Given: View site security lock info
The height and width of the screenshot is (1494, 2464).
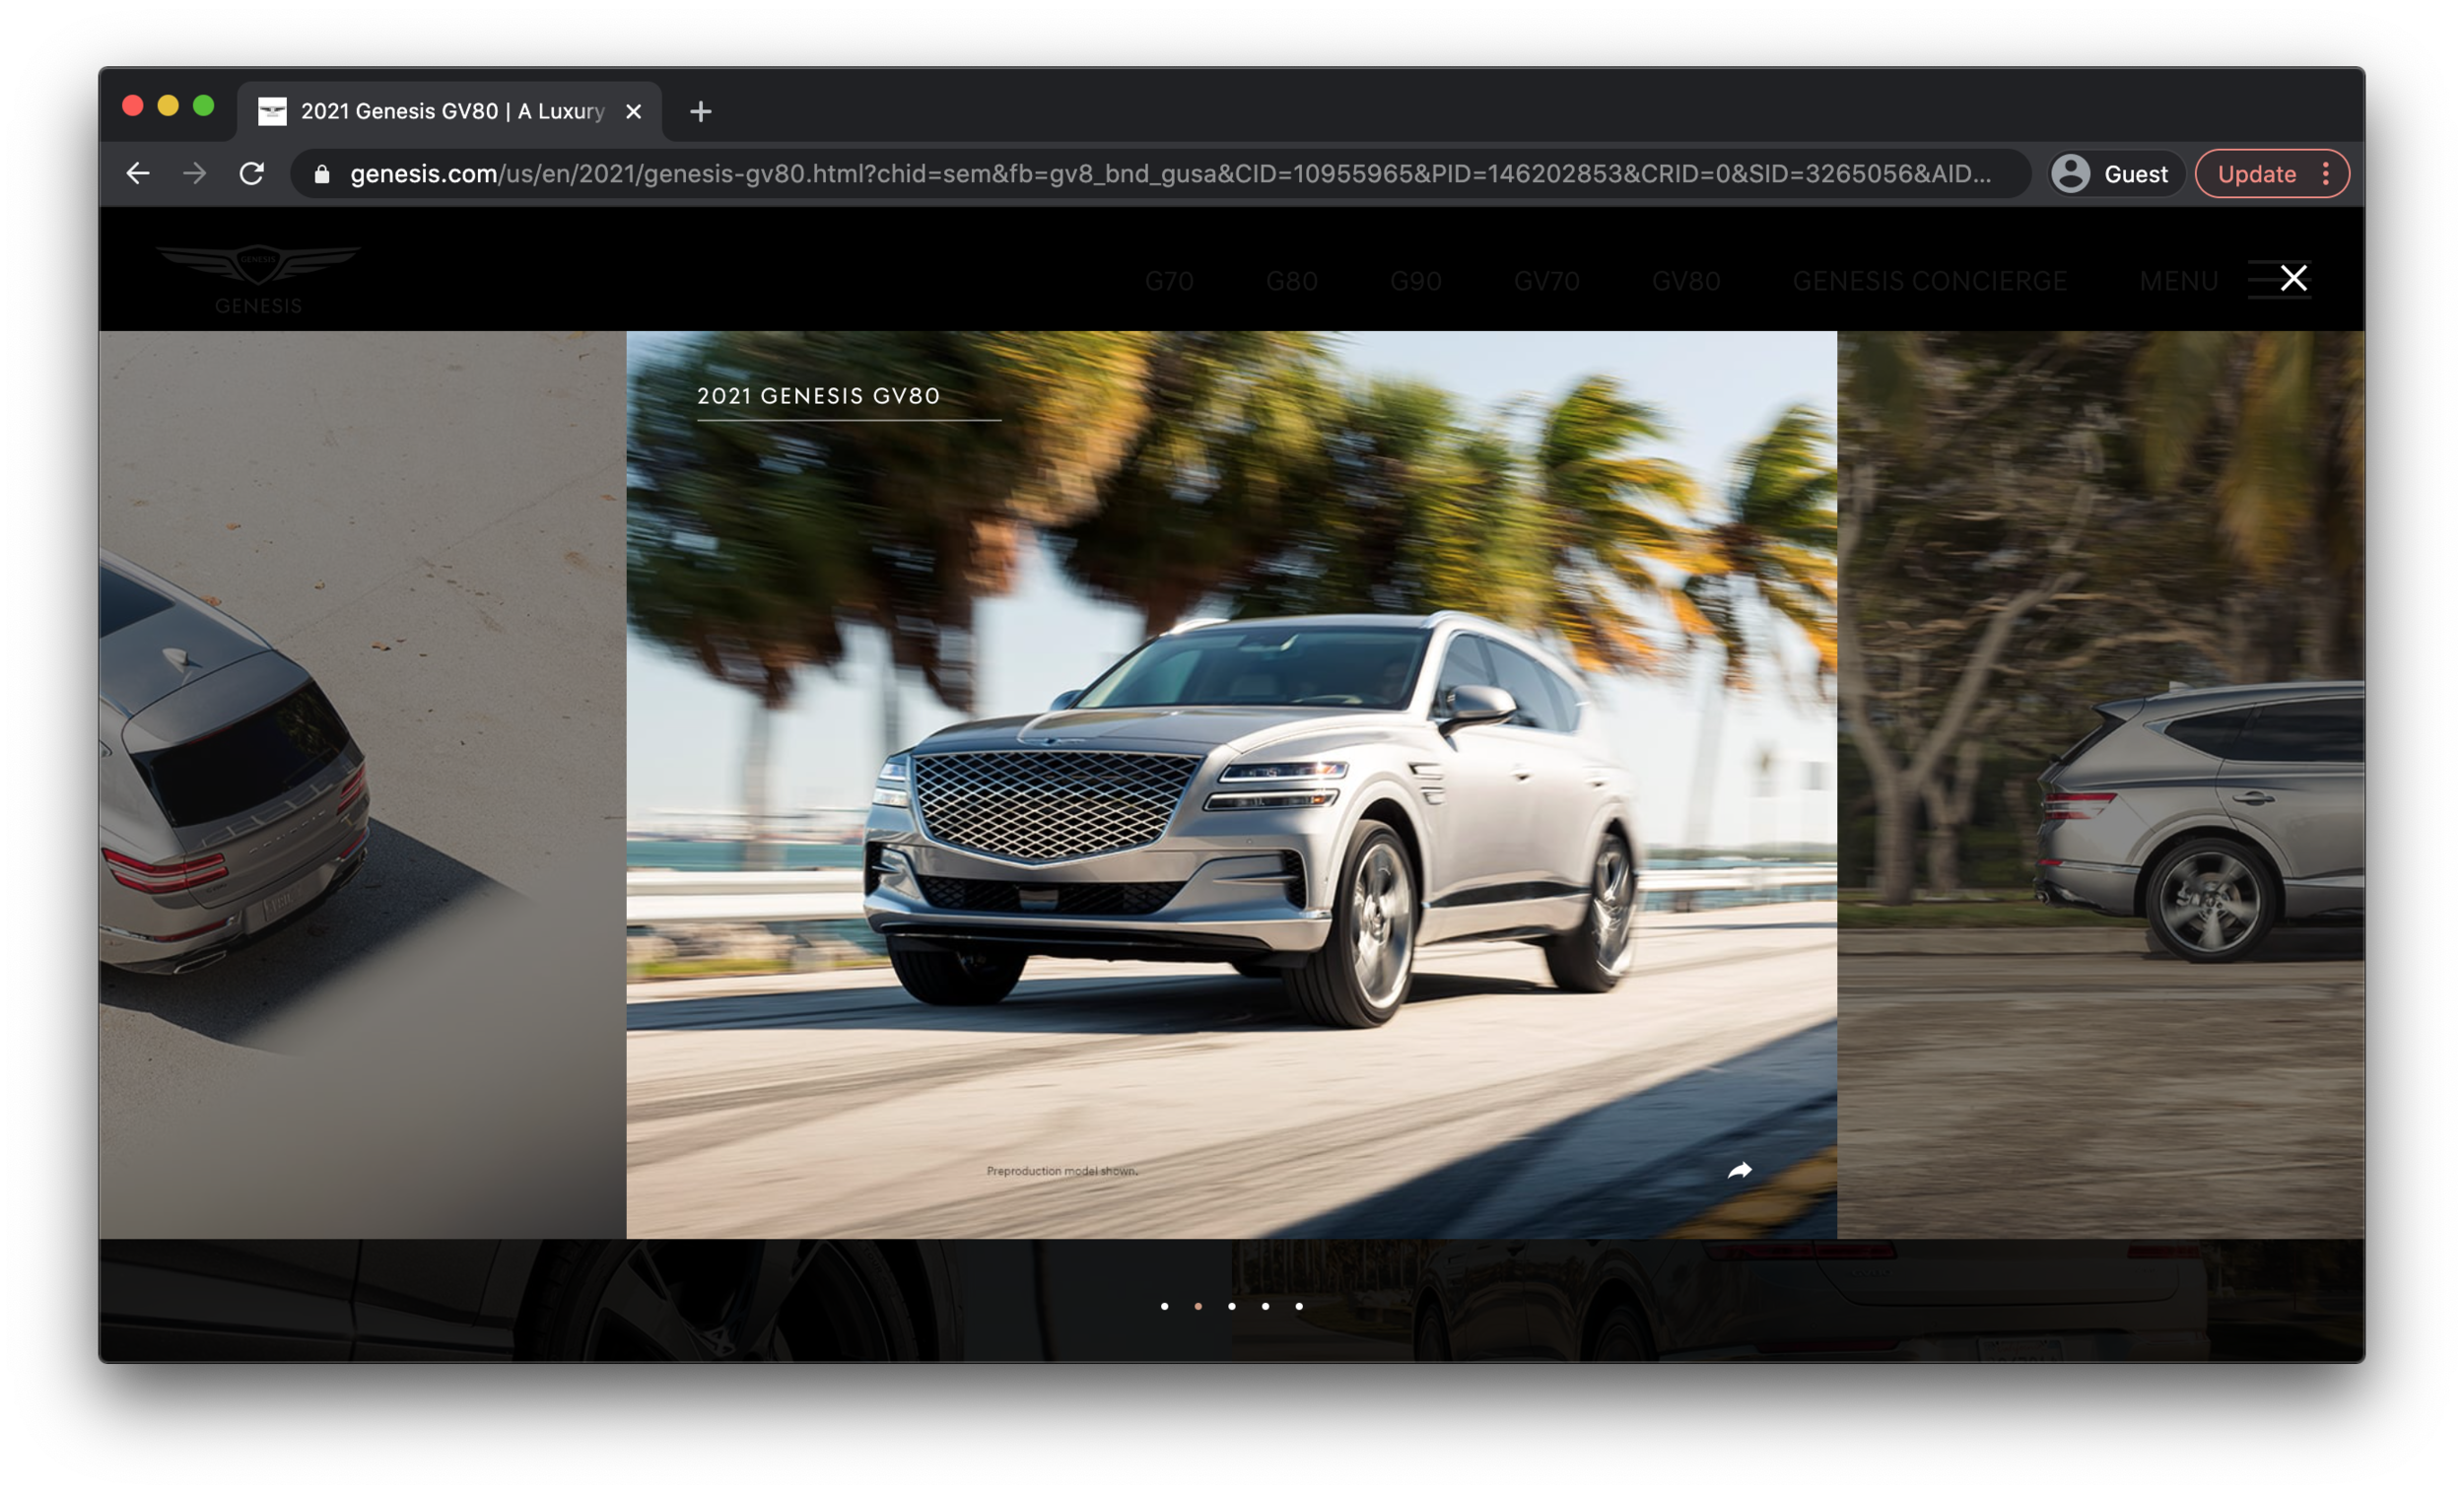Looking at the screenshot, I should click(321, 174).
